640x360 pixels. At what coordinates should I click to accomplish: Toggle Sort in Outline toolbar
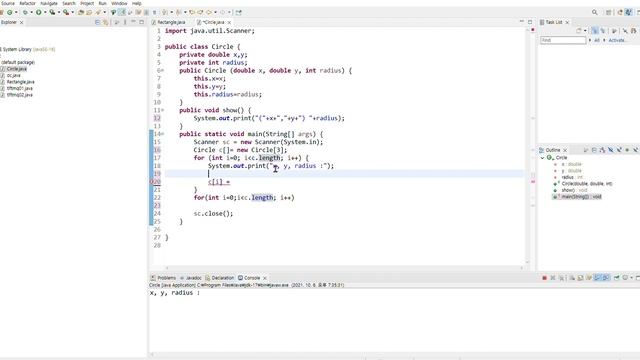pyautogui.click(x=602, y=150)
